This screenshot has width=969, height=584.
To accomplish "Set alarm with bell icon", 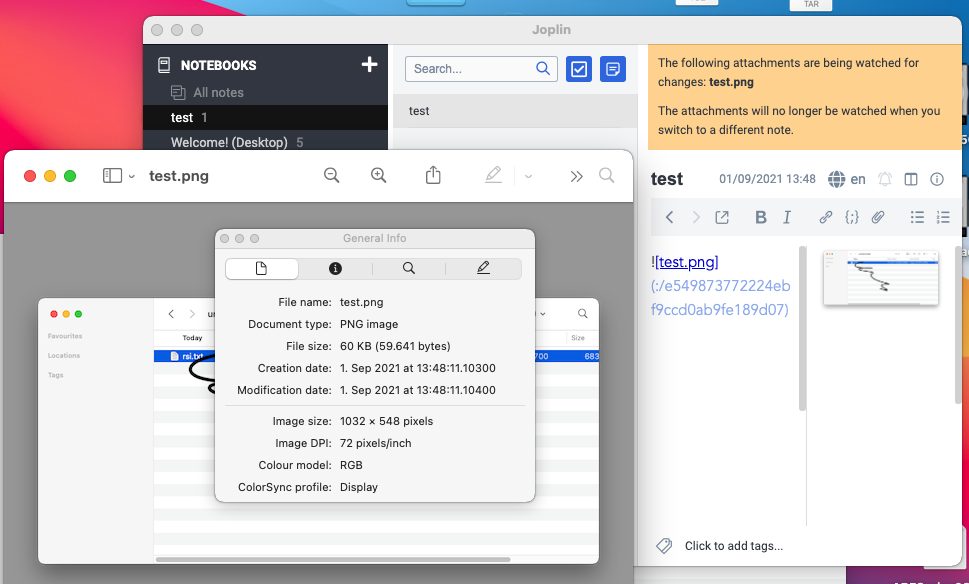I will tap(885, 179).
